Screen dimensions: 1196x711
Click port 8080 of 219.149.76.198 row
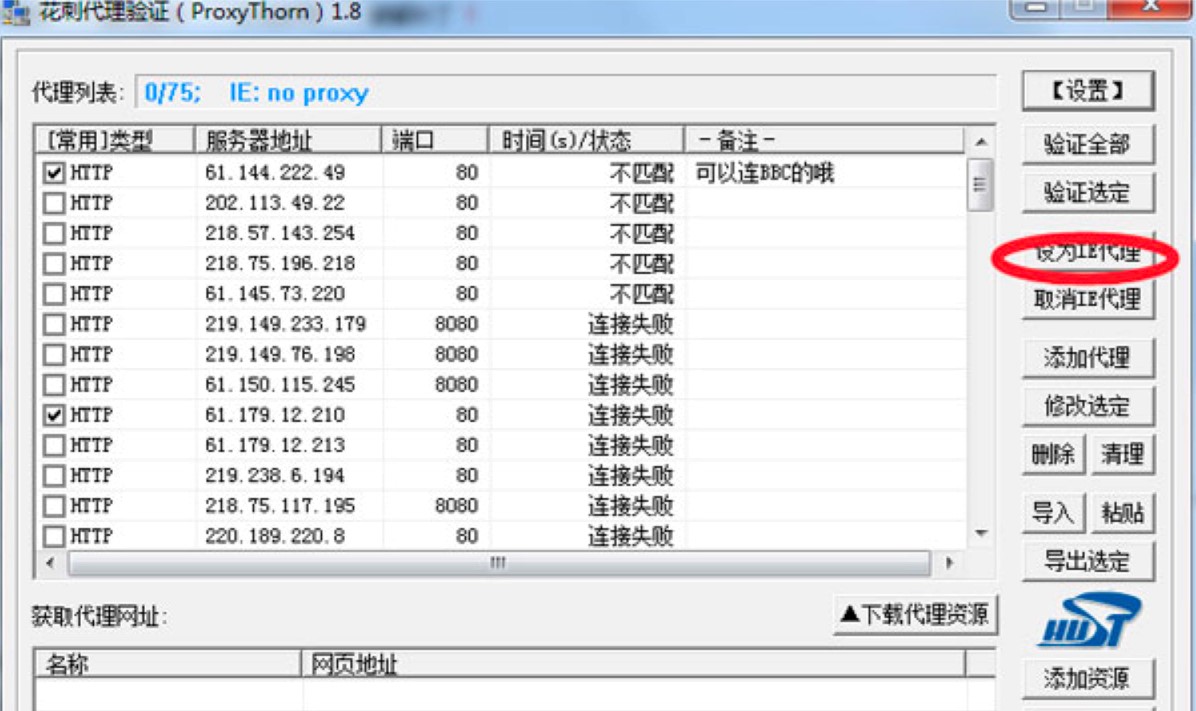click(456, 355)
